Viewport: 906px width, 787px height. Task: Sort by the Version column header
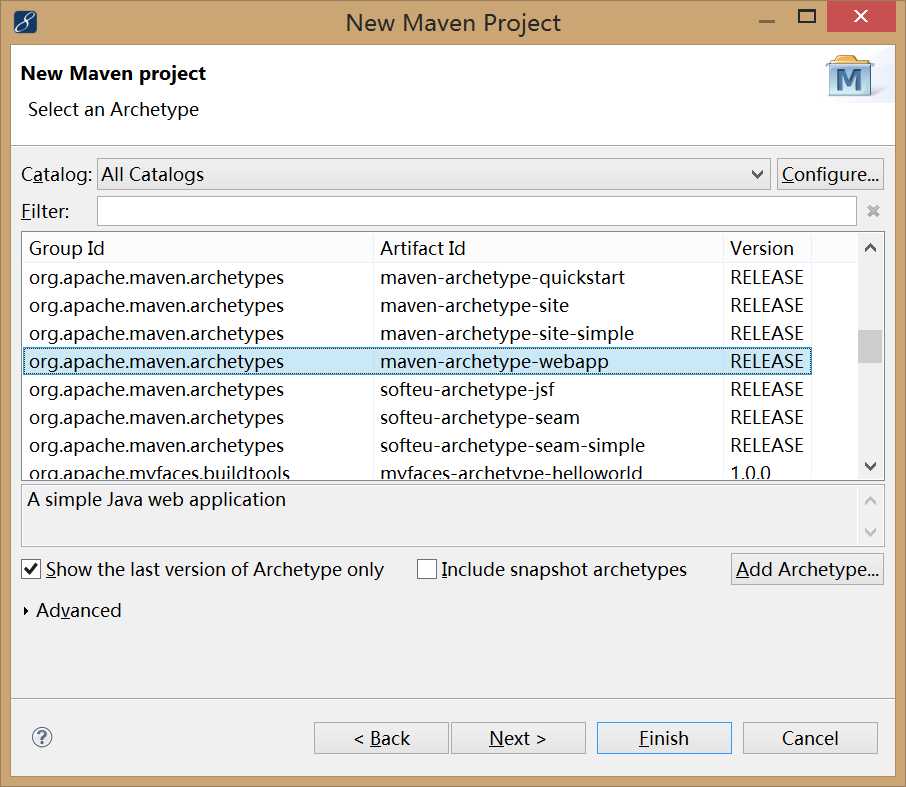[767, 248]
